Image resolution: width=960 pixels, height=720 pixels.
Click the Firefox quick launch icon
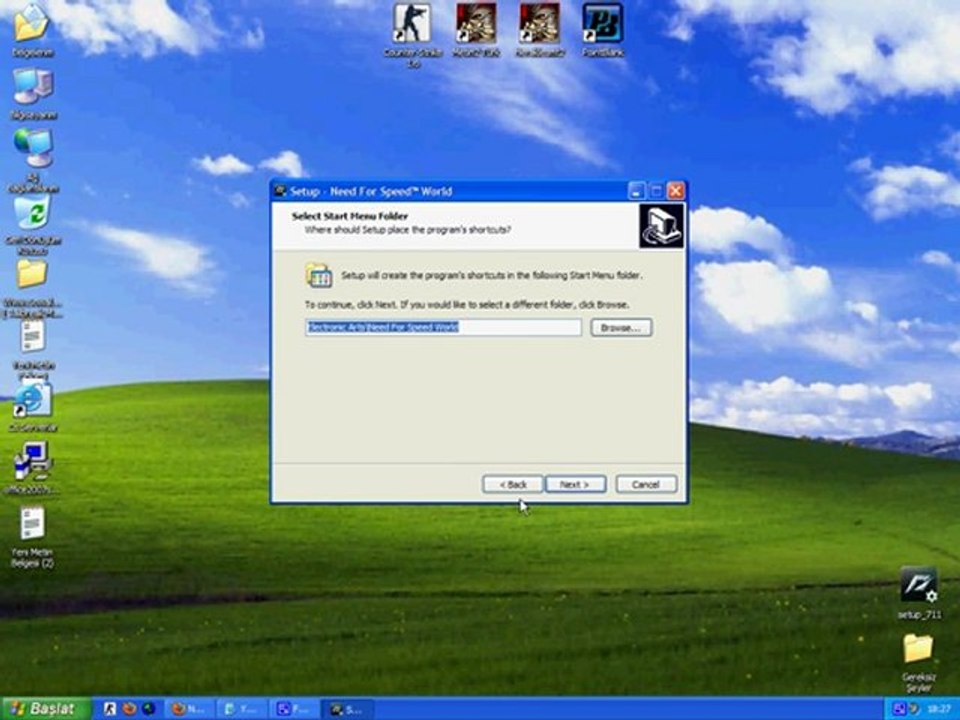[129, 709]
